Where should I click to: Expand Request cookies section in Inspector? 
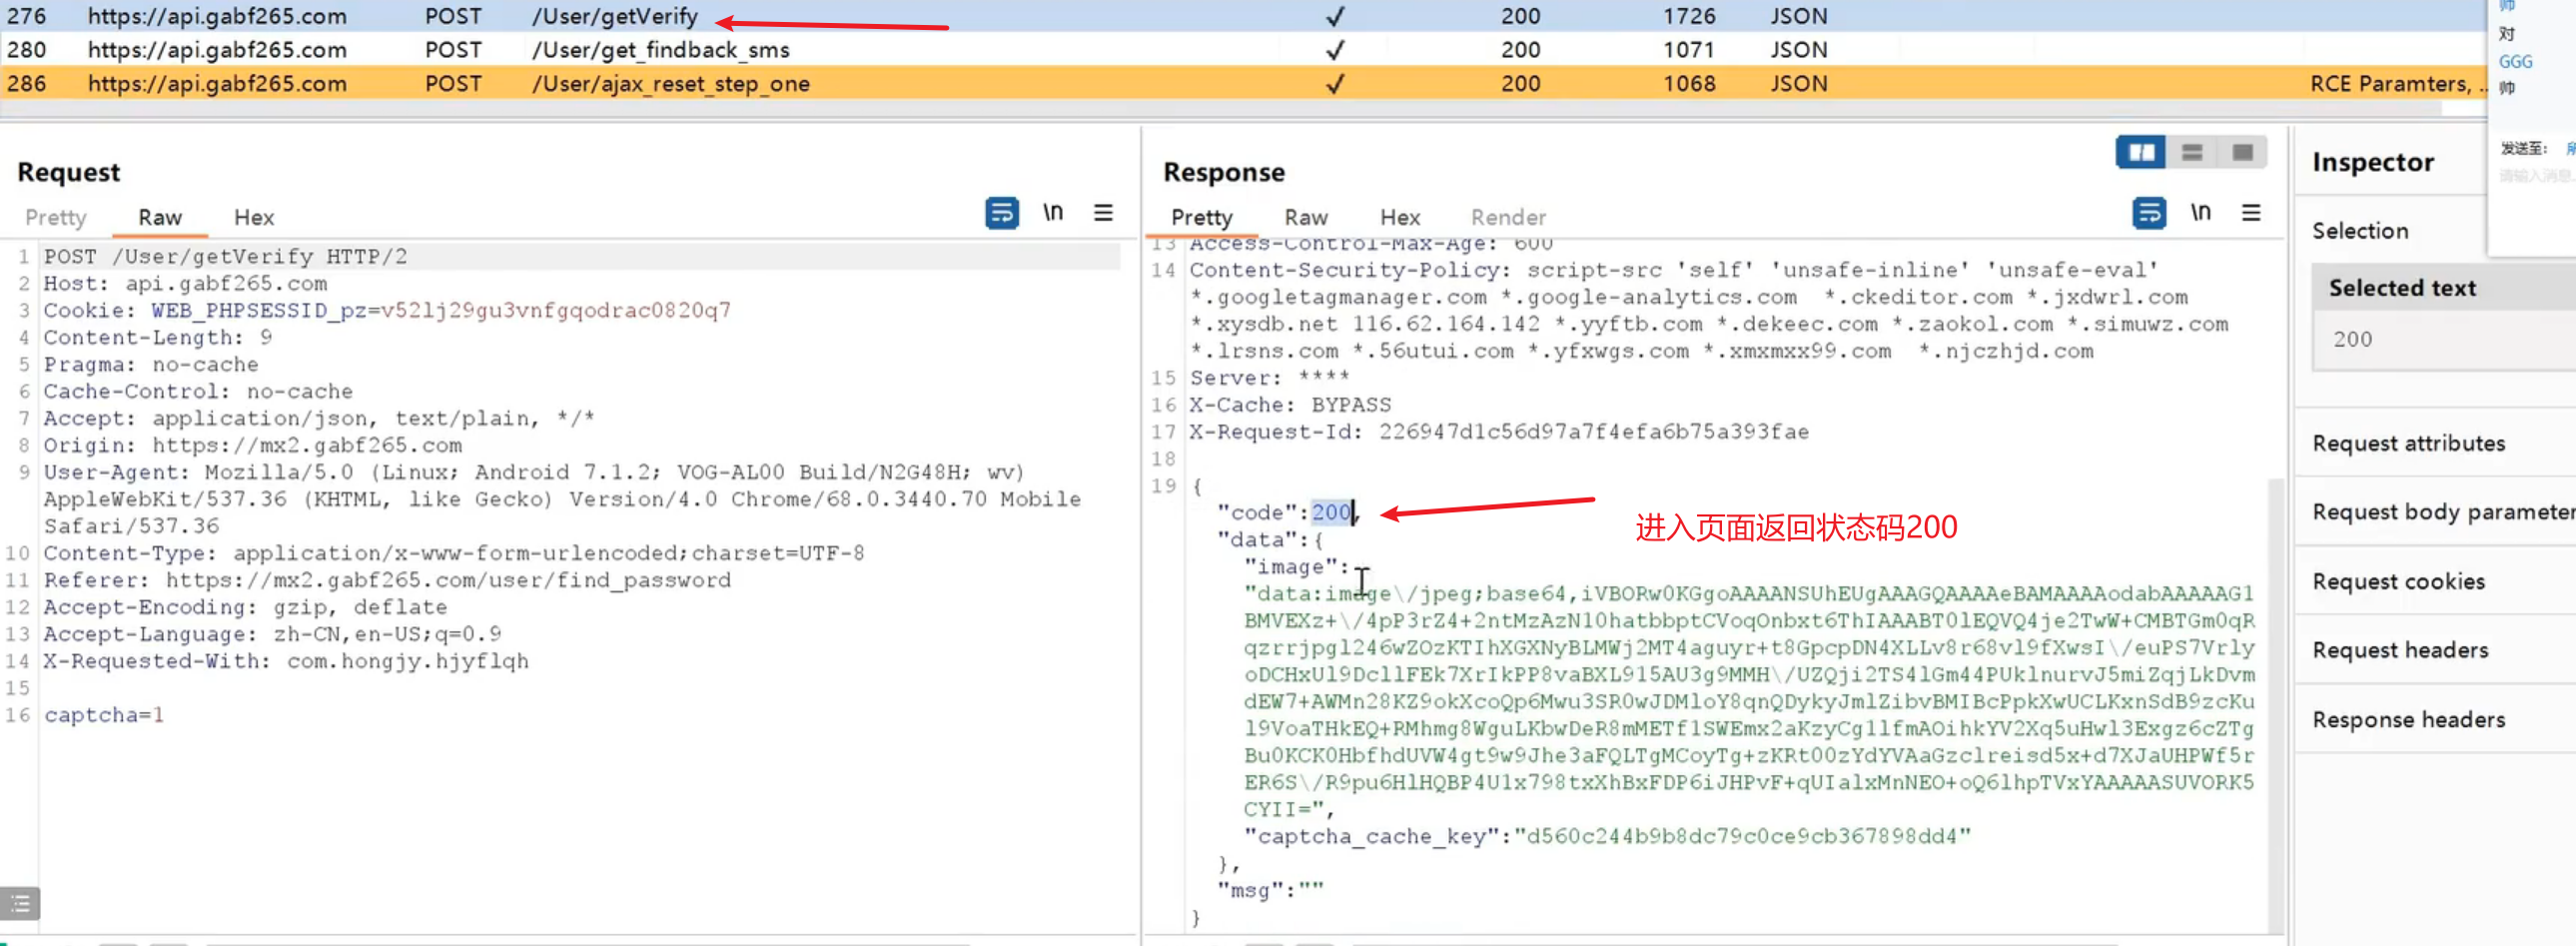pyautogui.click(x=2398, y=581)
